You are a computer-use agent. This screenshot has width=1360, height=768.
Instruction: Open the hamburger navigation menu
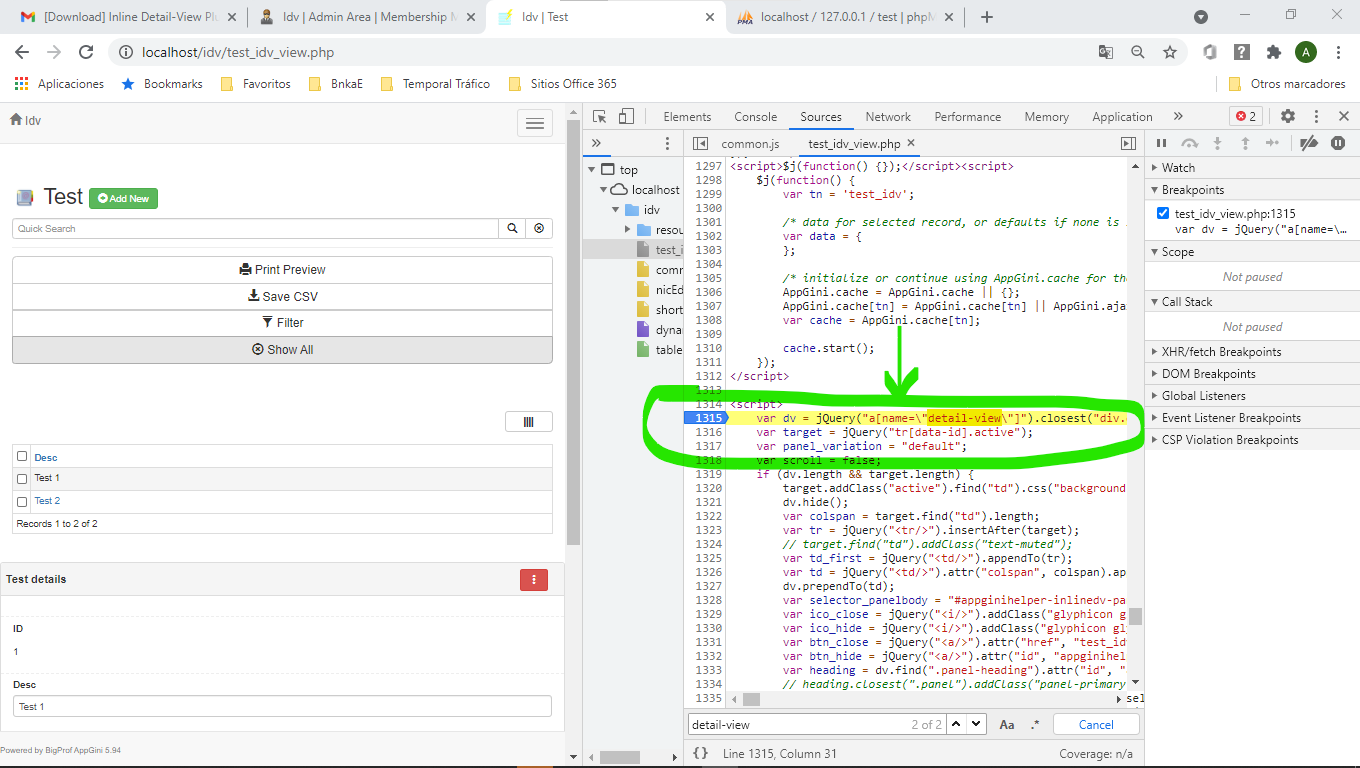535,123
